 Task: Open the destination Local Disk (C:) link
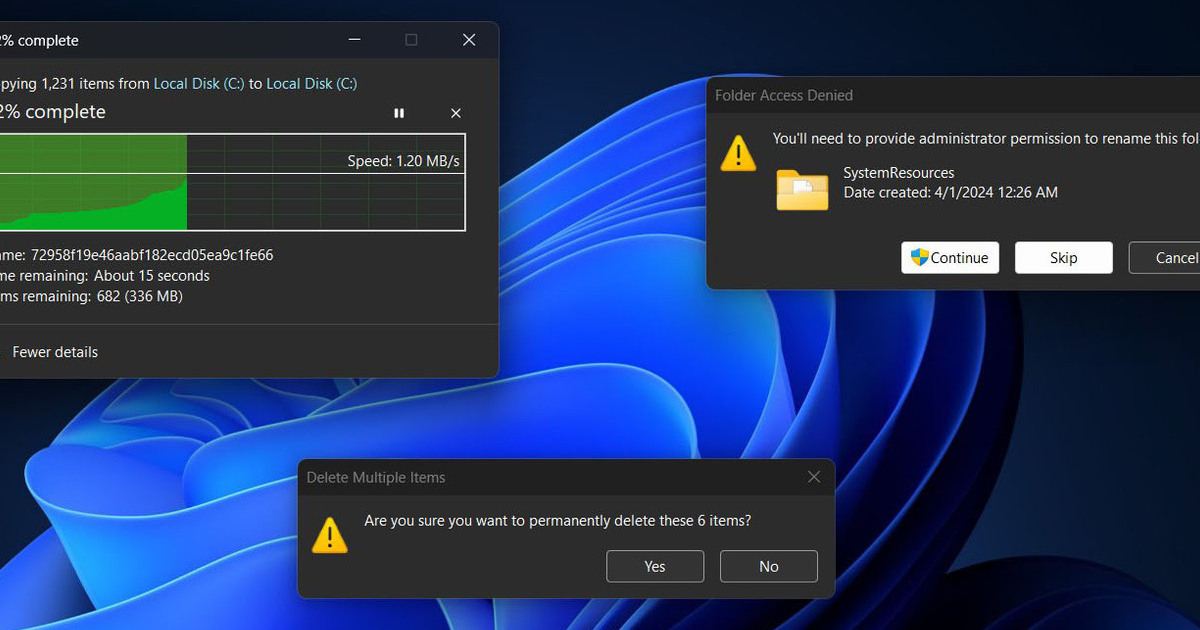tap(311, 84)
